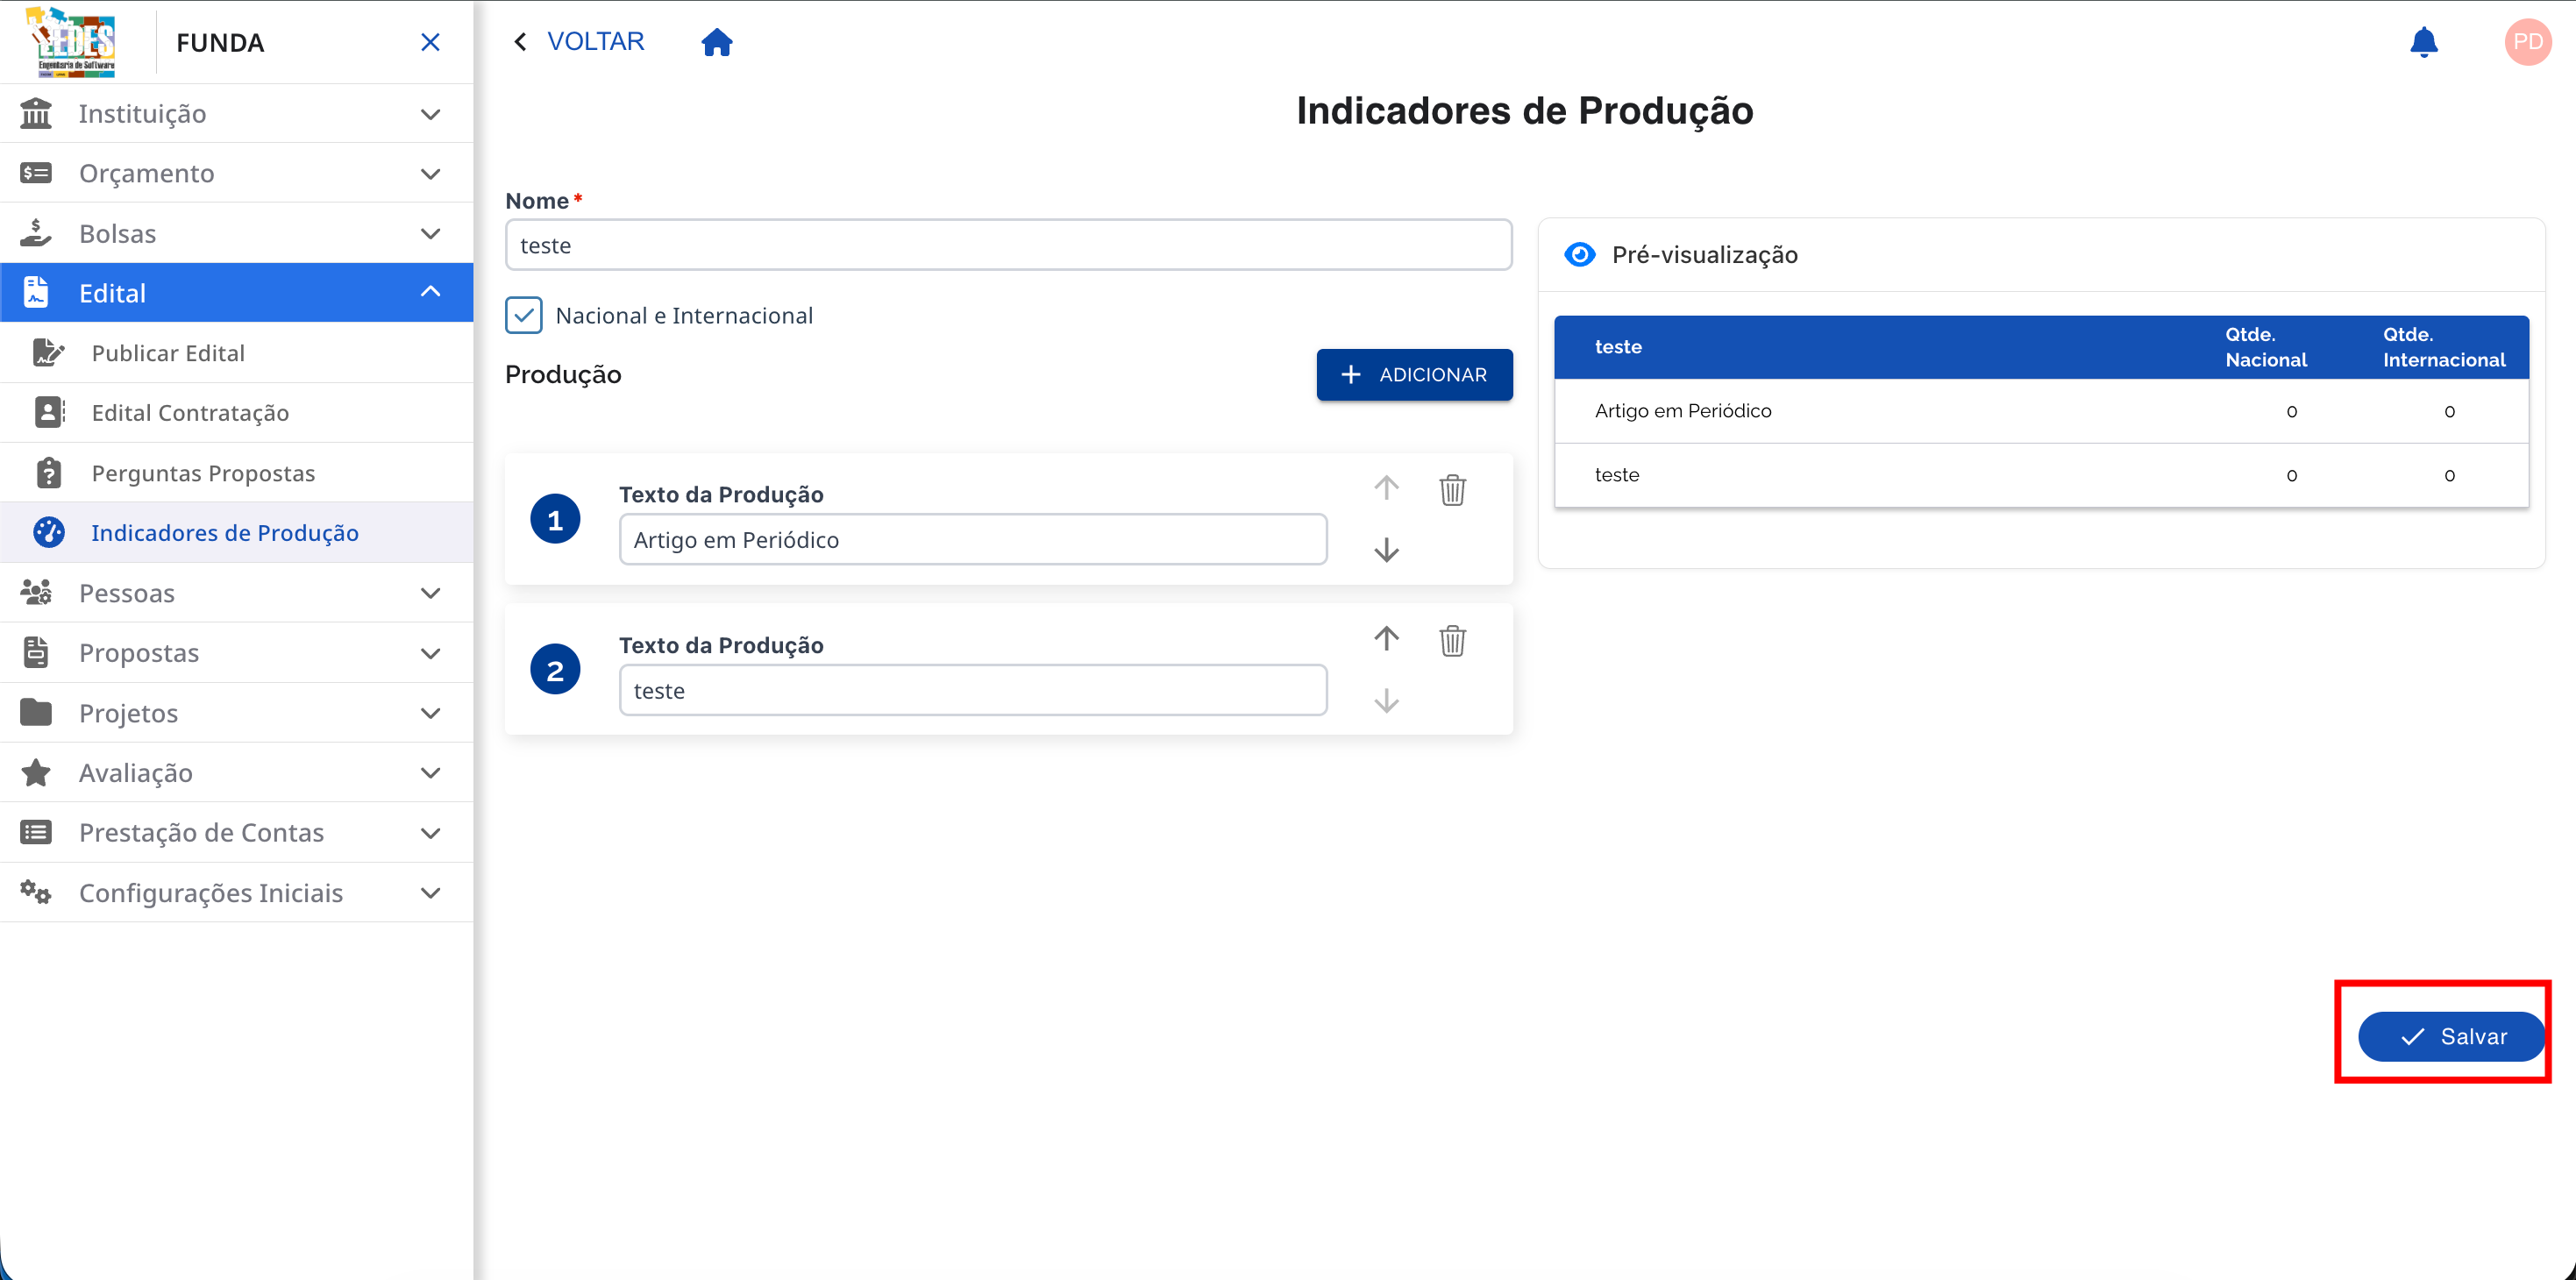Viewport: 2576px width, 1280px height.
Task: Move production item 1 down
Action: pyautogui.click(x=1386, y=550)
